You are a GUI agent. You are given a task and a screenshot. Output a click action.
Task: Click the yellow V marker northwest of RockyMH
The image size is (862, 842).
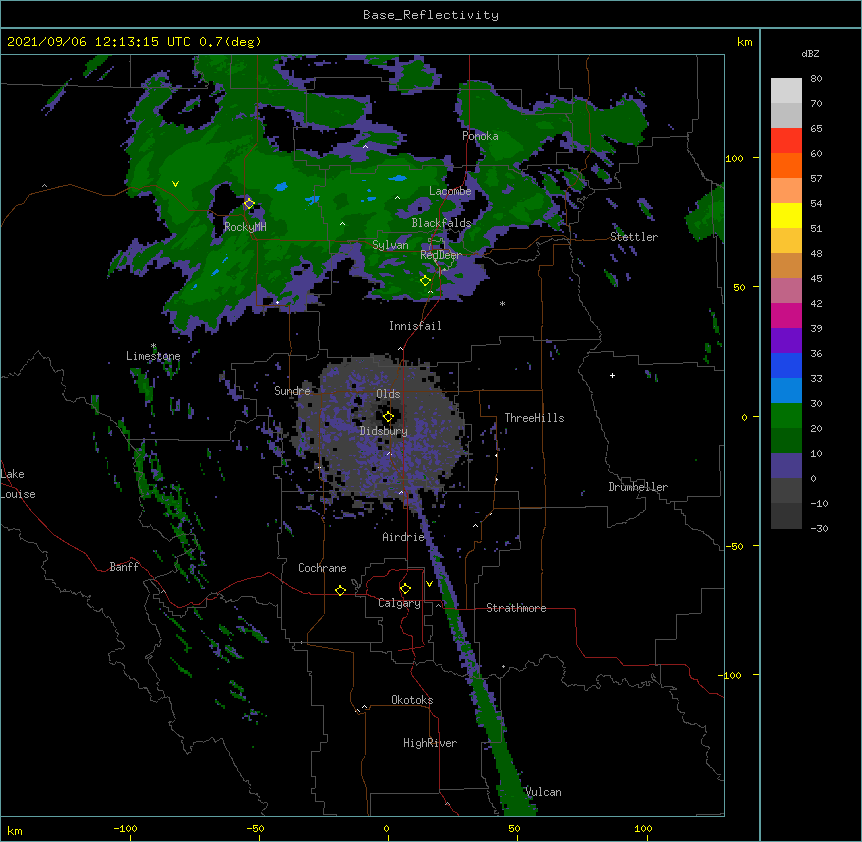tap(175, 184)
